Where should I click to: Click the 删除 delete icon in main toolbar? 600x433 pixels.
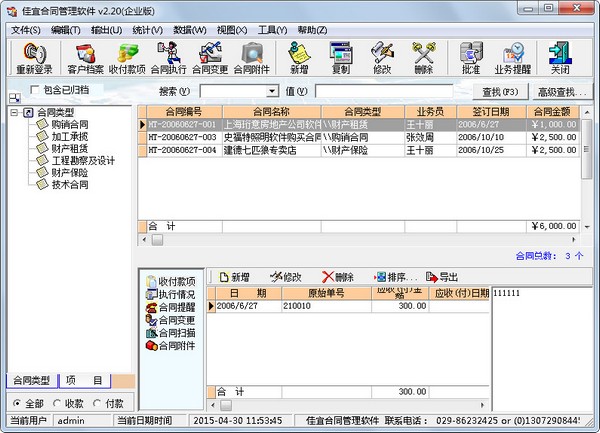click(x=424, y=58)
